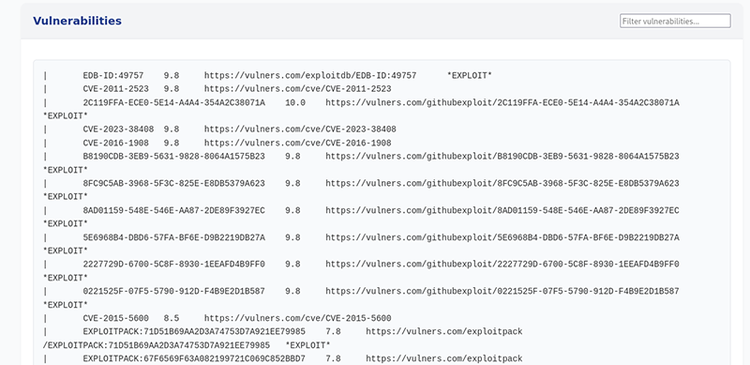
Task: Select the CVE-2011-2523 identifier
Action: pos(115,89)
